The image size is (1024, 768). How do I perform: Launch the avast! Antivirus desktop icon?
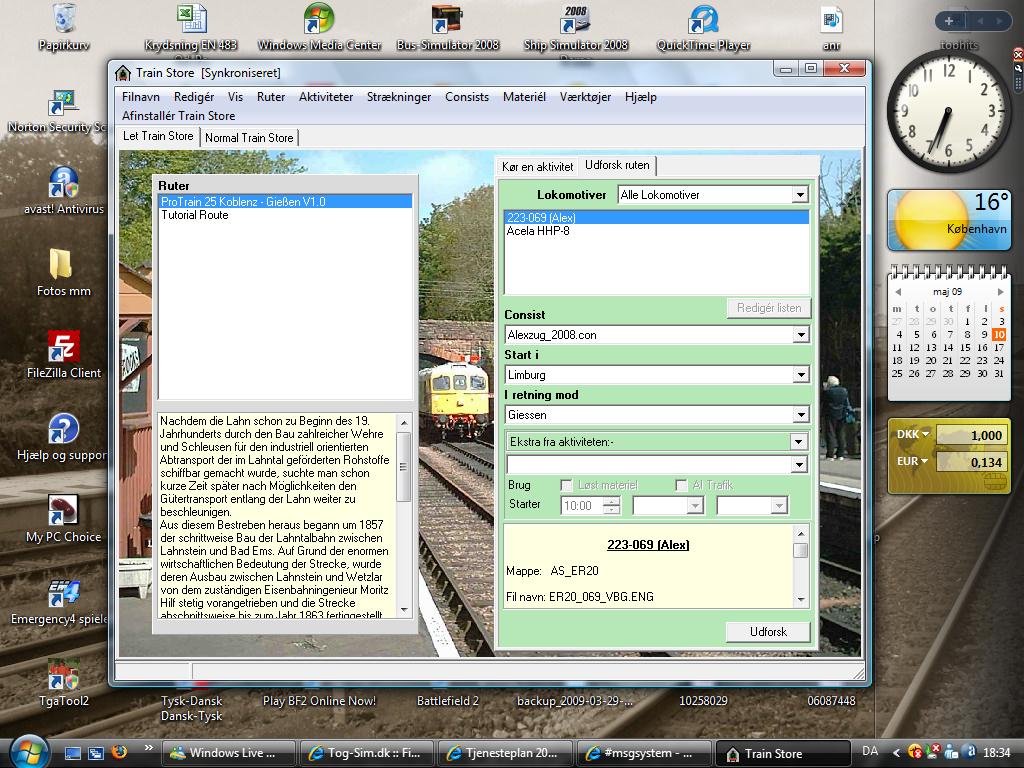point(64,191)
